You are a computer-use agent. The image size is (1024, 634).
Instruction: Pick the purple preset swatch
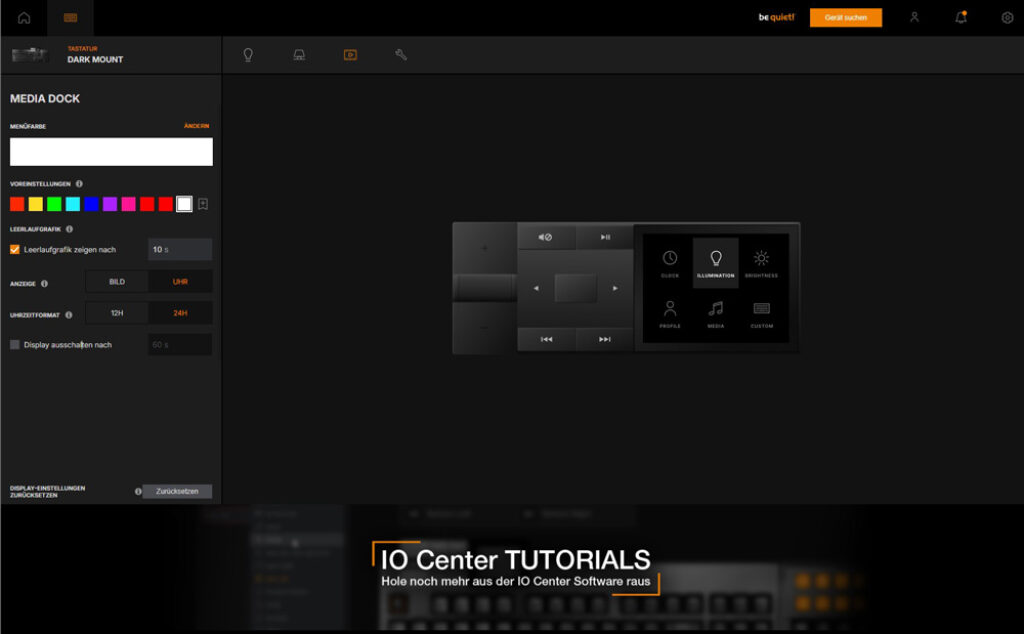point(110,204)
